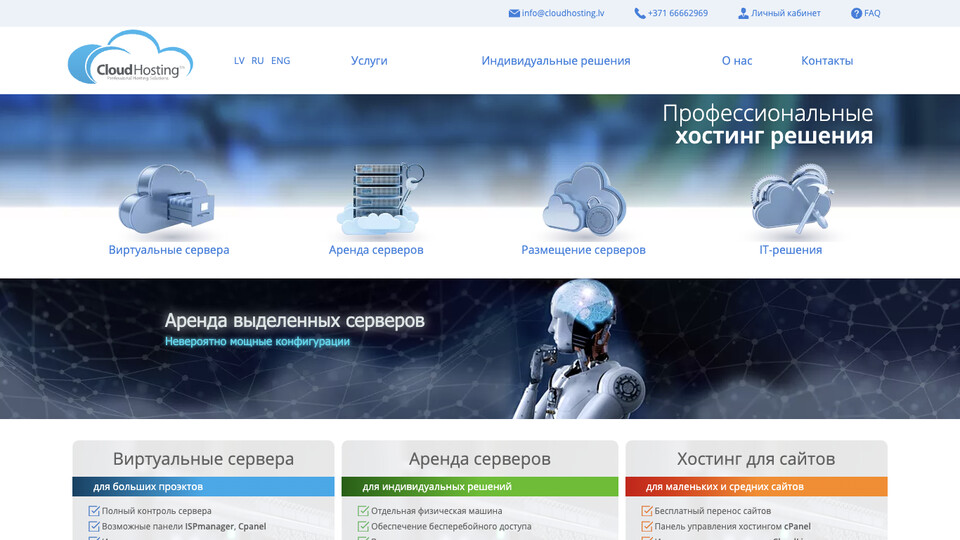
Task: Click the text Обеспечение бесперебойного доступа
Action: pyautogui.click(x=451, y=526)
